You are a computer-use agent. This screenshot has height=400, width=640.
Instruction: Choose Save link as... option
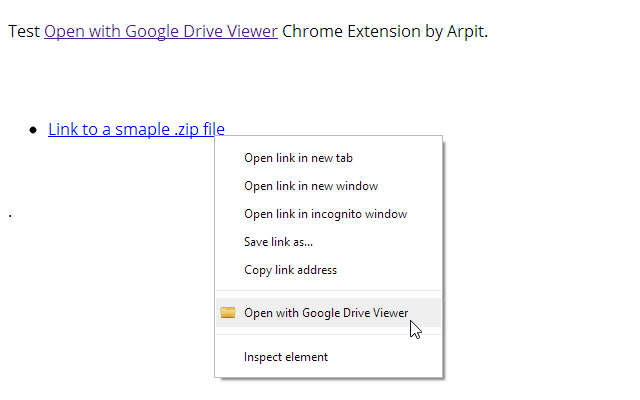click(x=278, y=242)
